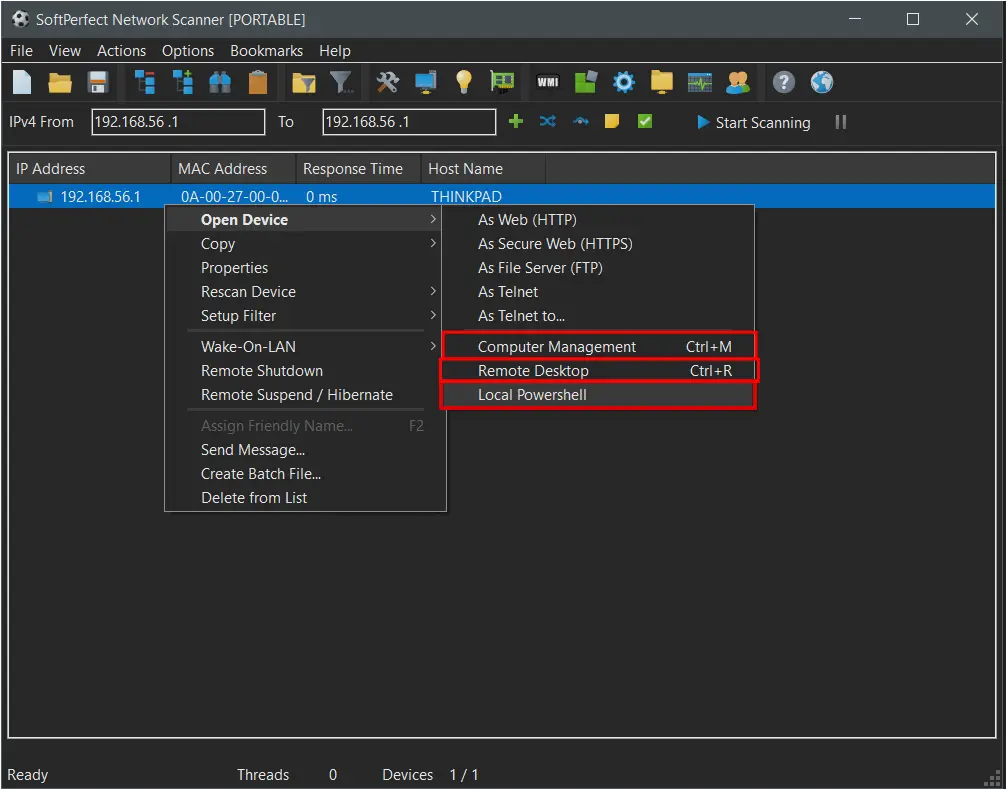The image size is (1007, 790).
Task: Open the Actions menu
Action: click(x=121, y=51)
